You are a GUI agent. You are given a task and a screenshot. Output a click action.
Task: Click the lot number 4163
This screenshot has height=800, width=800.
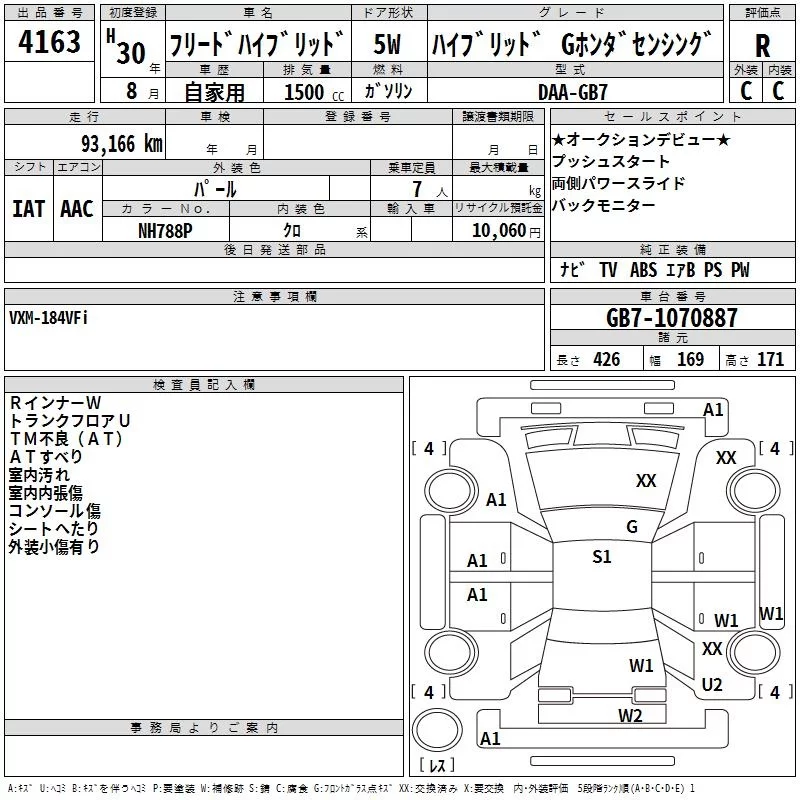point(50,43)
